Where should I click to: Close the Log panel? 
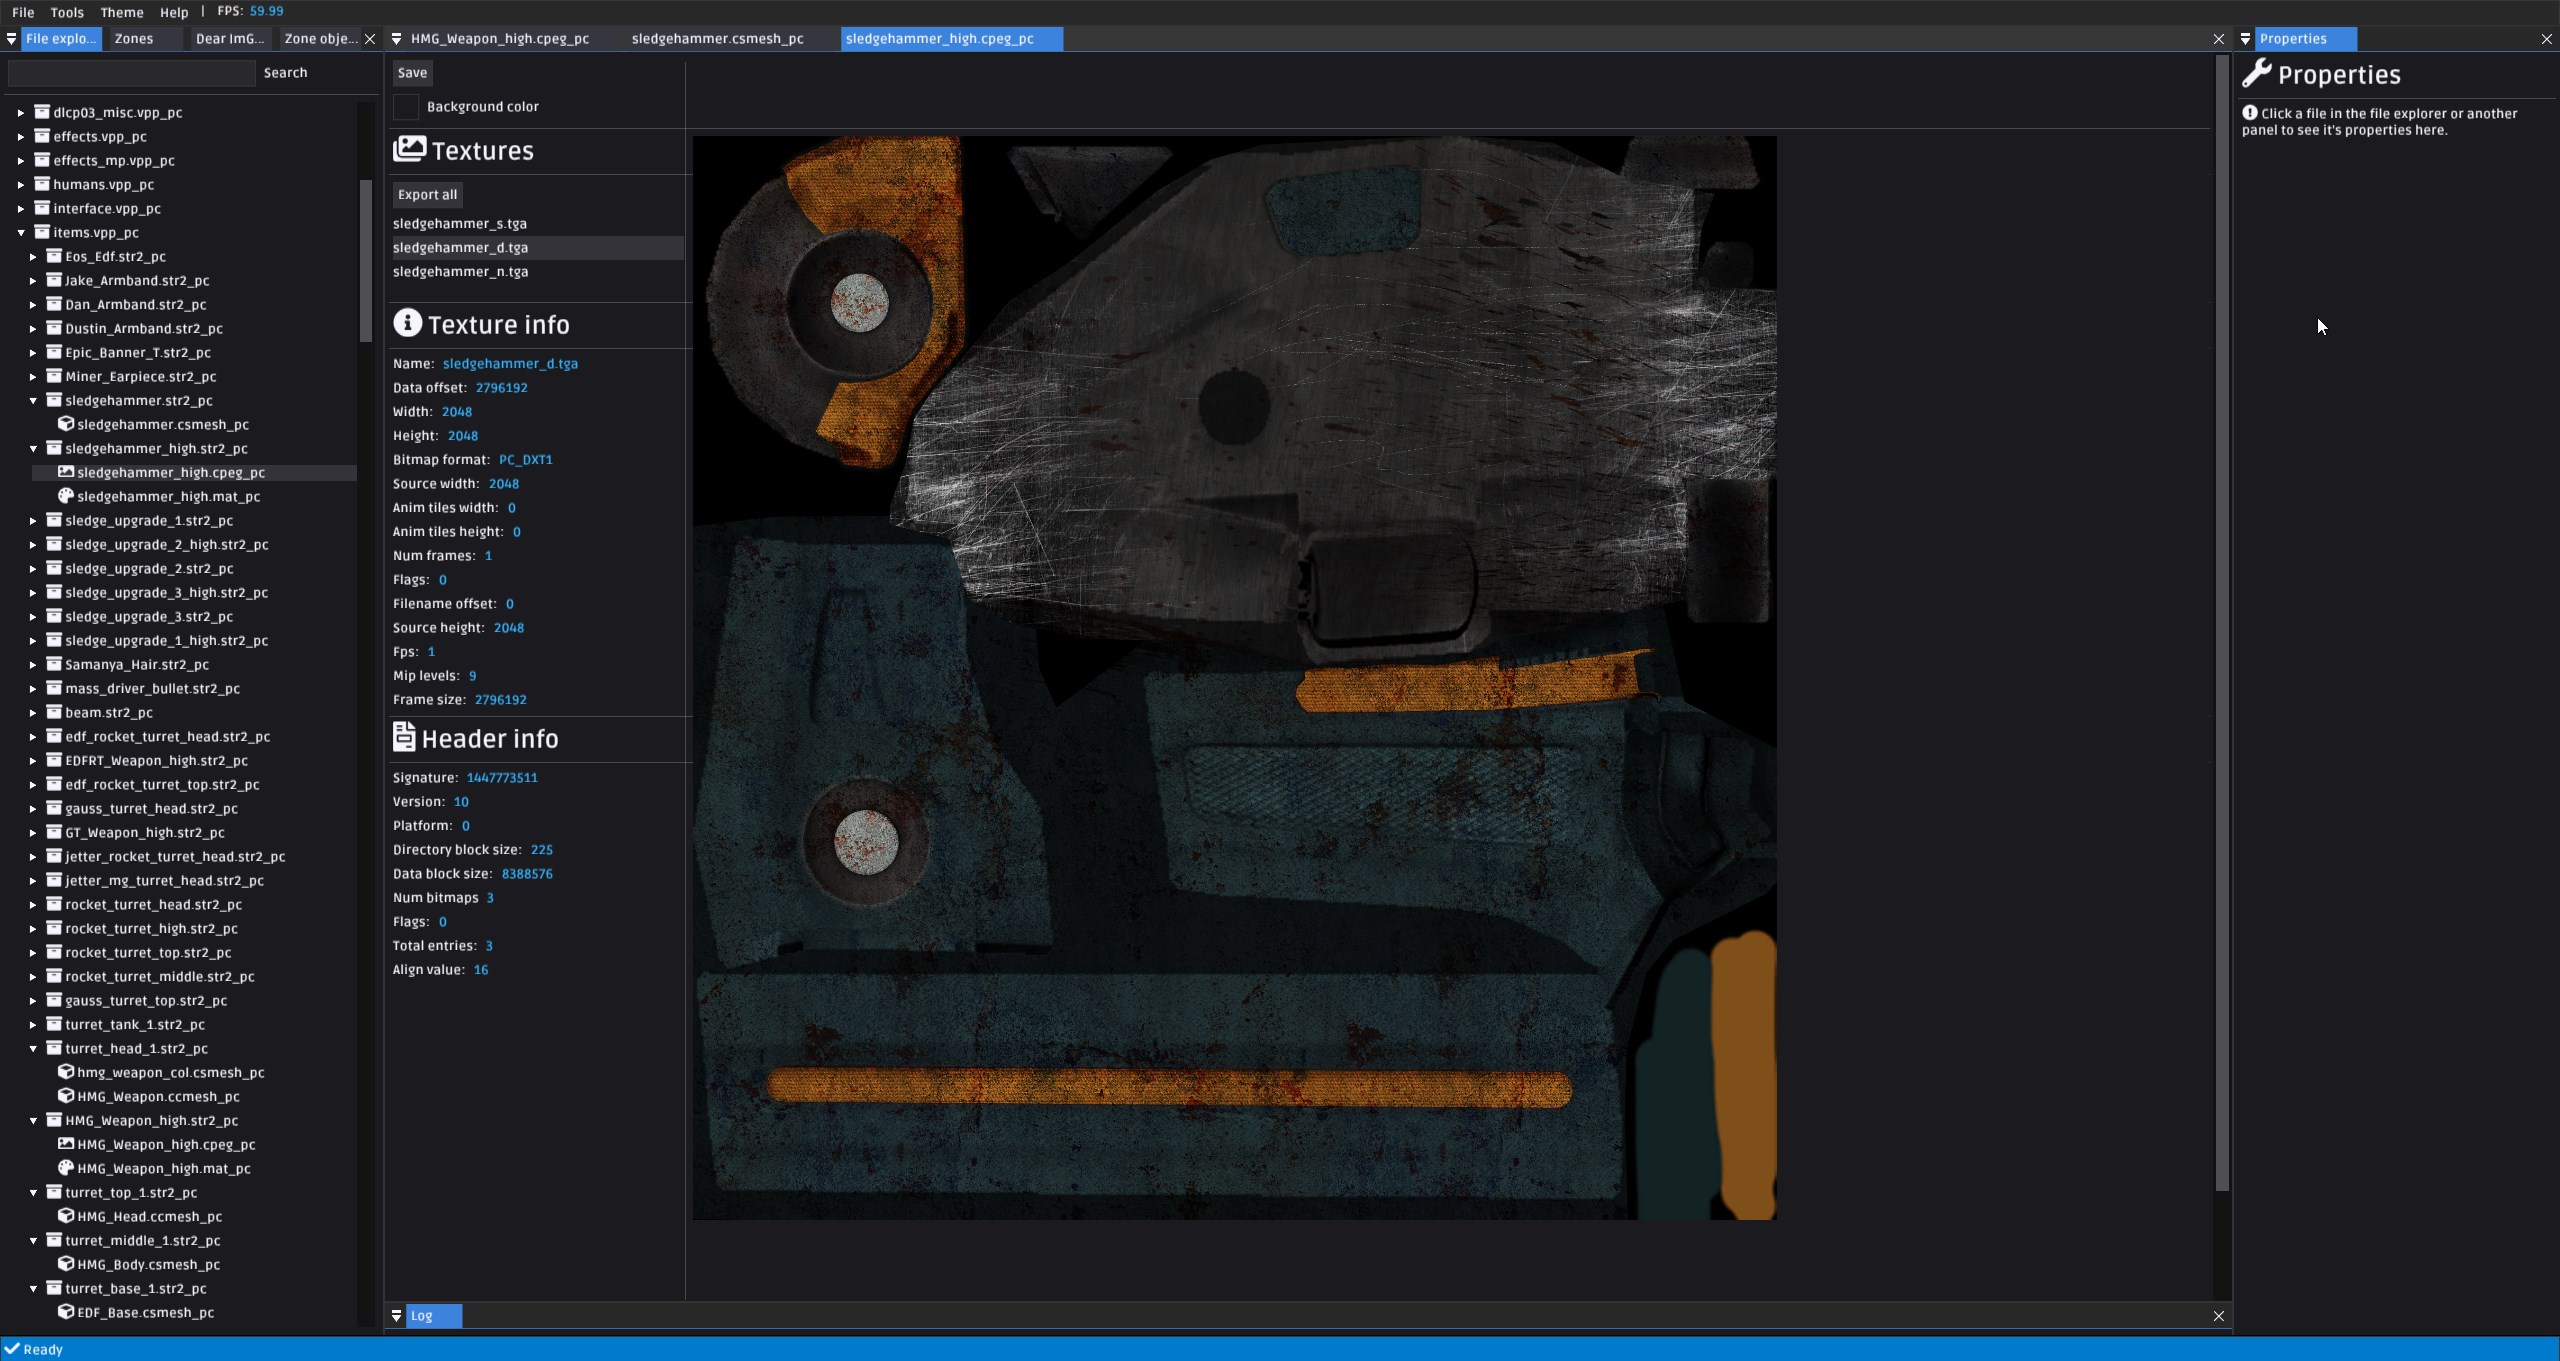click(2219, 1316)
